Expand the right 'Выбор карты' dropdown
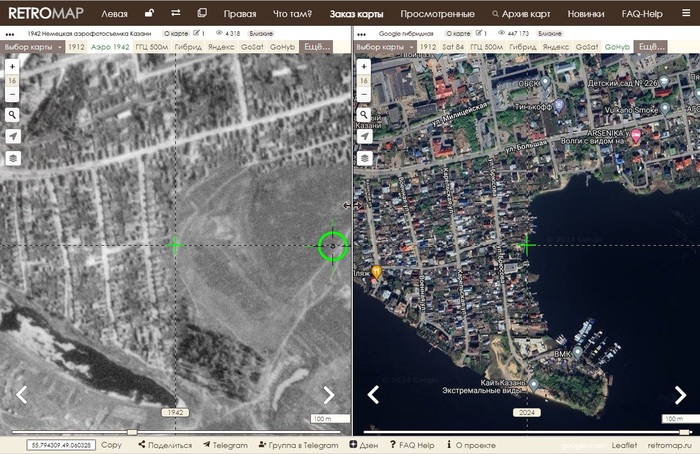Screen dimensions: 700x454 (x=383, y=47)
